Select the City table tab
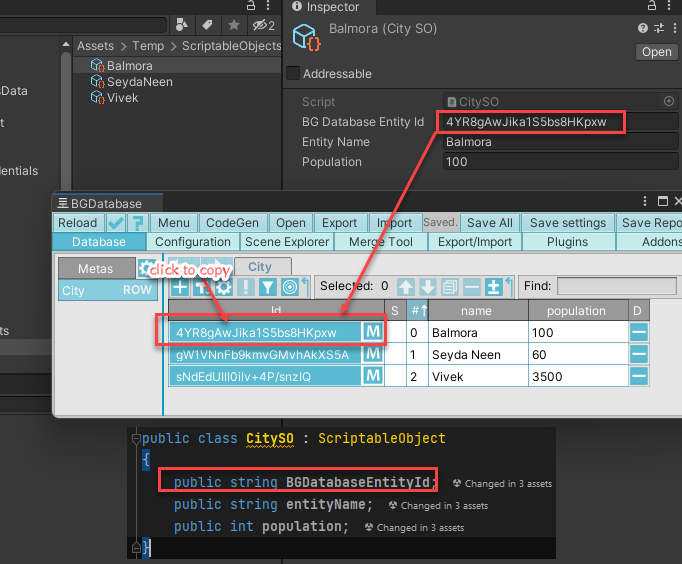 coord(263,267)
